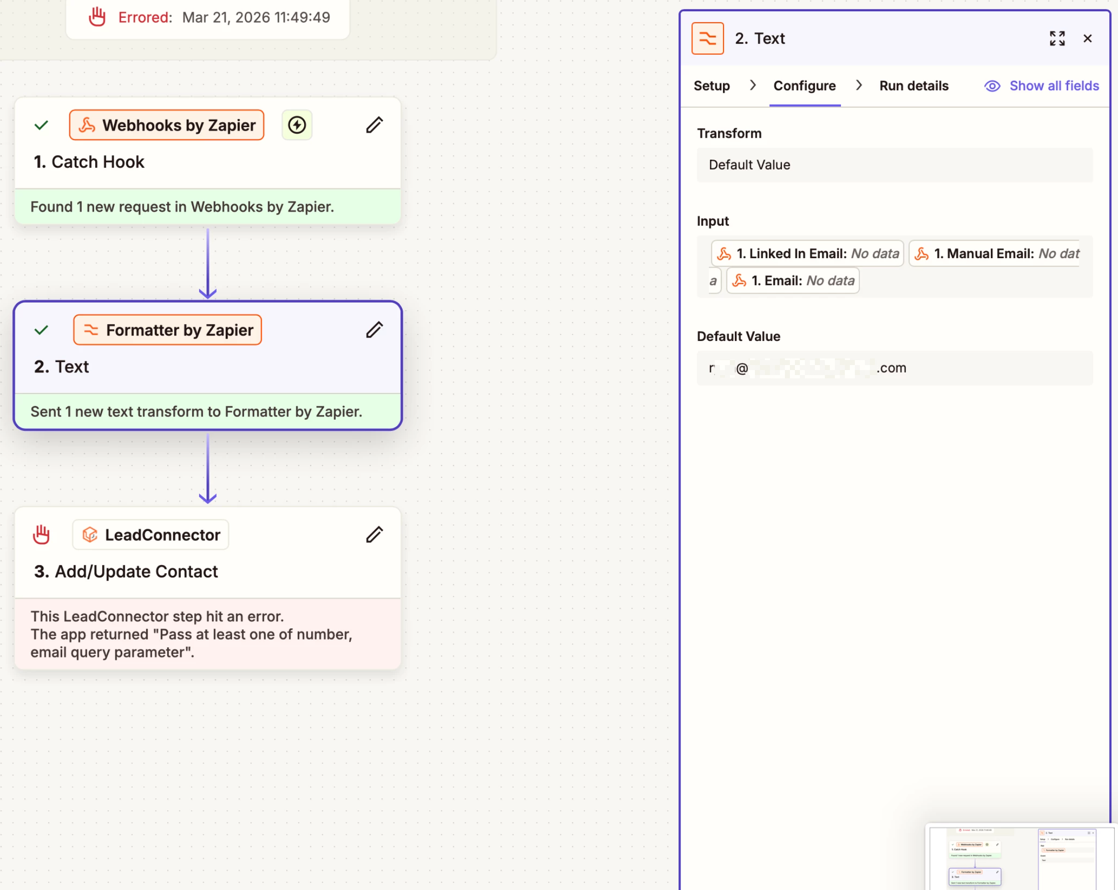Click the edit pencil on Catch Hook step
Image resolution: width=1118 pixels, height=890 pixels.
374,125
